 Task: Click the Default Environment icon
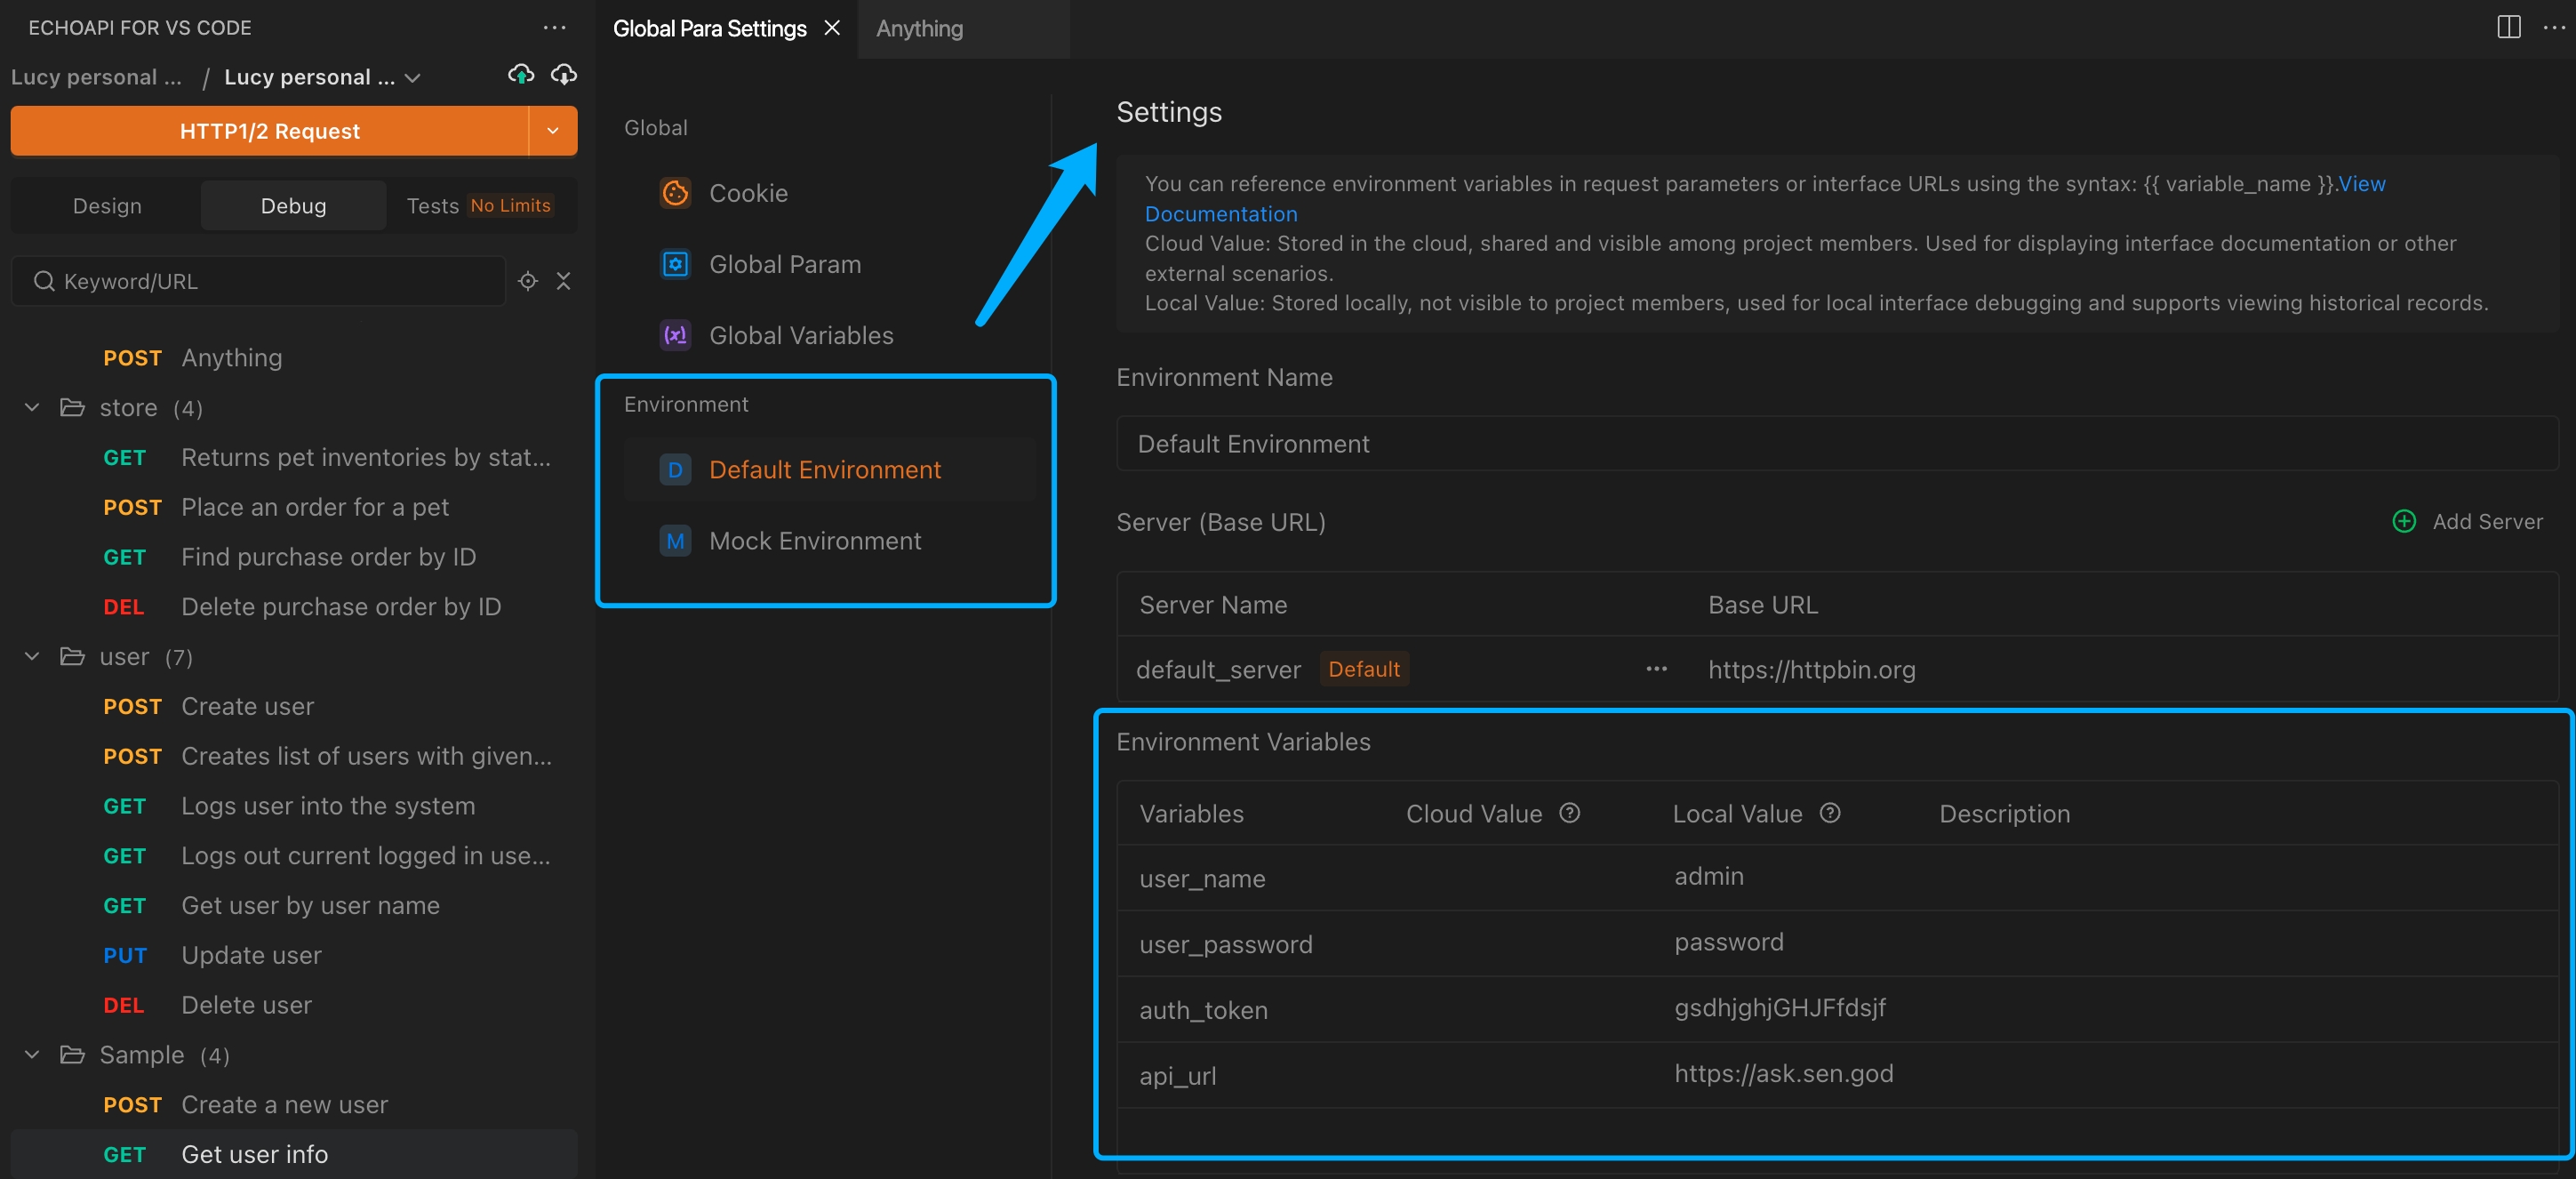click(674, 470)
